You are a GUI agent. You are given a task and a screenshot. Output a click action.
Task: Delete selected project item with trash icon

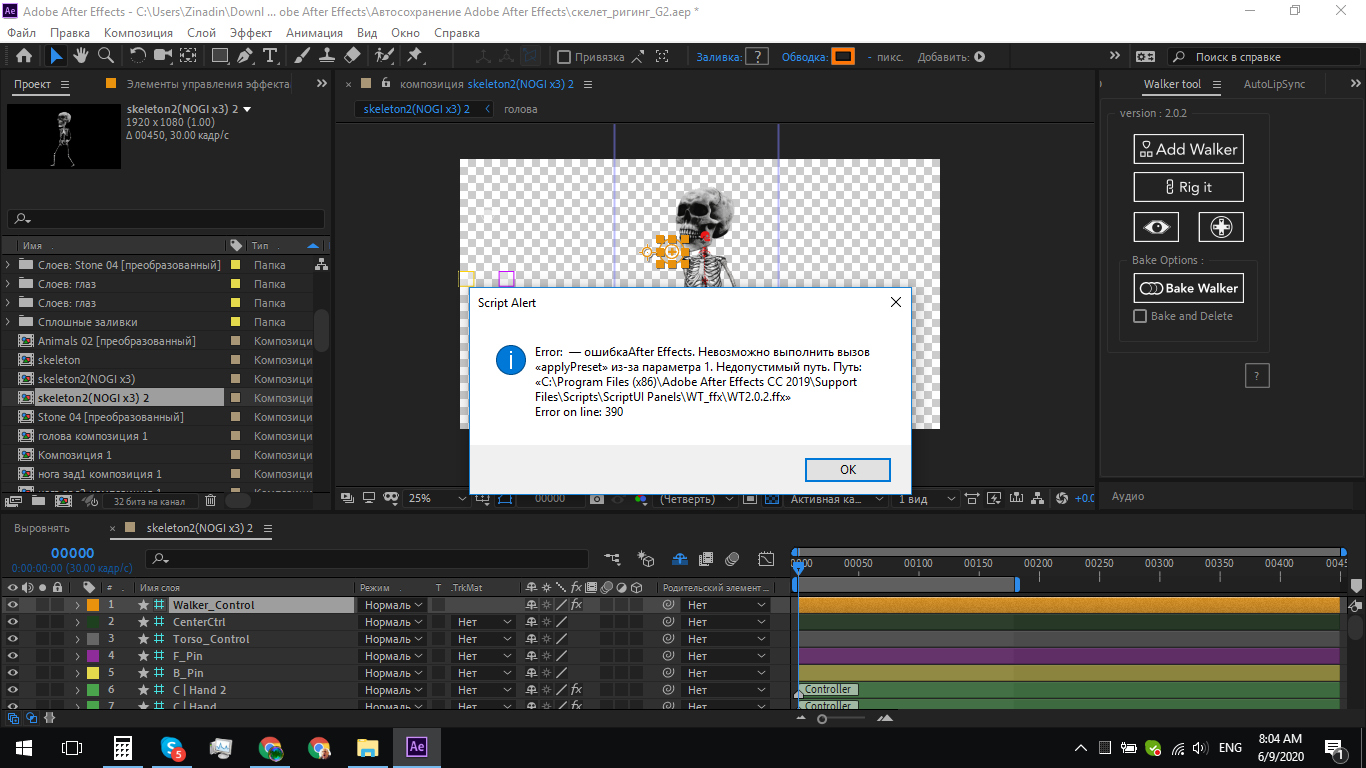[x=210, y=500]
